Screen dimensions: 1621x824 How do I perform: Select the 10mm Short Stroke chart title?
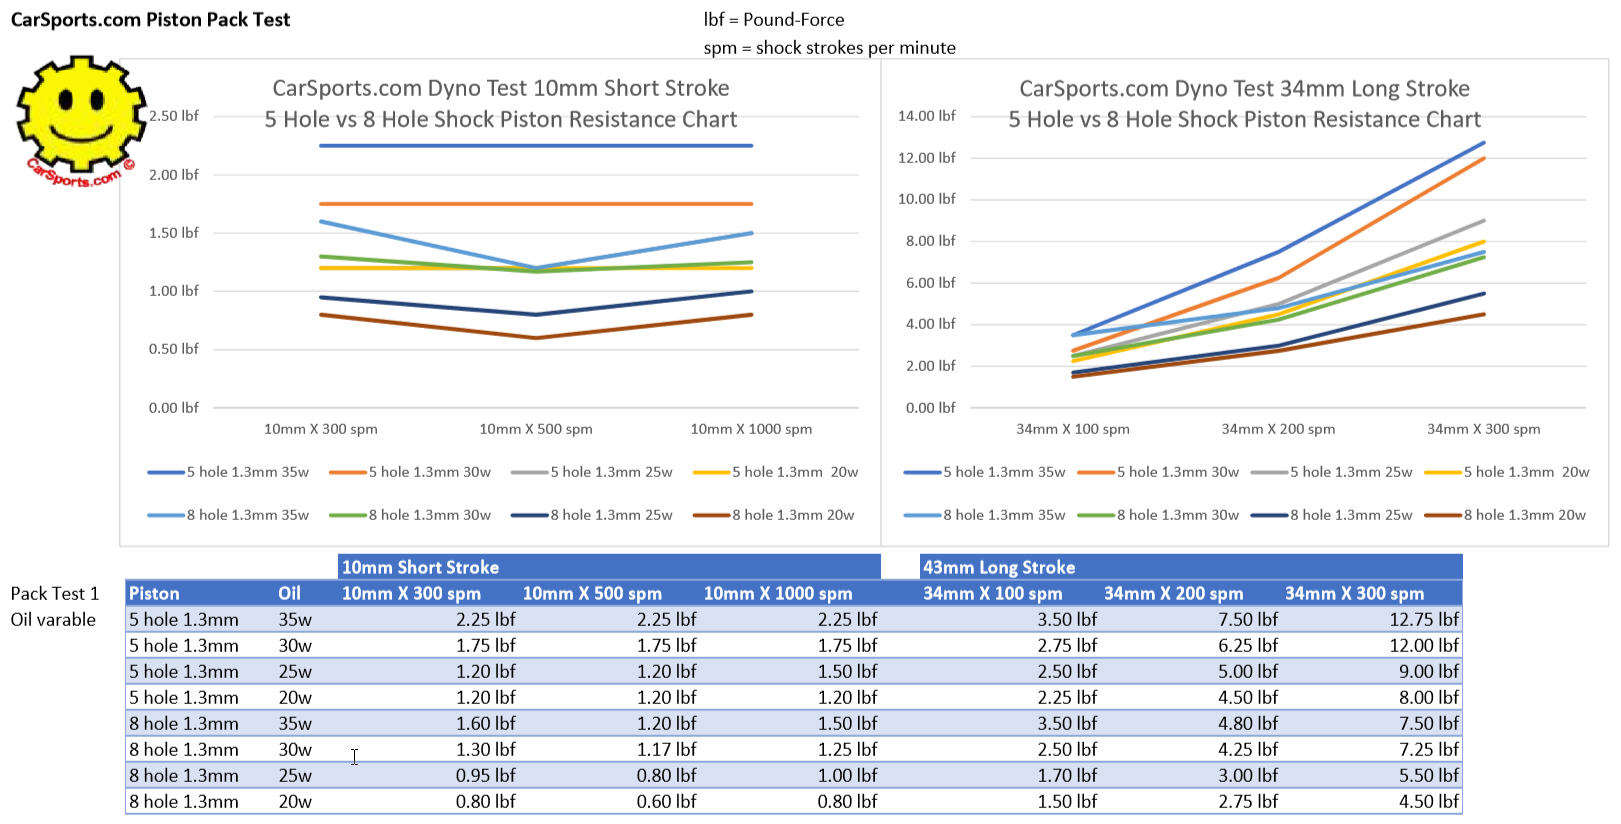tap(500, 104)
